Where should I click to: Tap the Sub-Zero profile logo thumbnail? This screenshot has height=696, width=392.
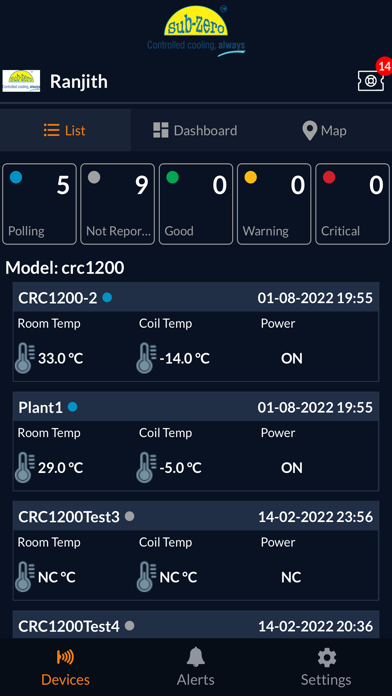click(21, 81)
